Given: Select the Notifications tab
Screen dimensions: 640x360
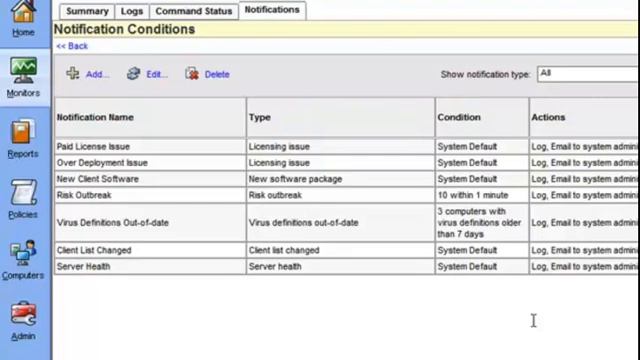Looking at the screenshot, I should (272, 10).
